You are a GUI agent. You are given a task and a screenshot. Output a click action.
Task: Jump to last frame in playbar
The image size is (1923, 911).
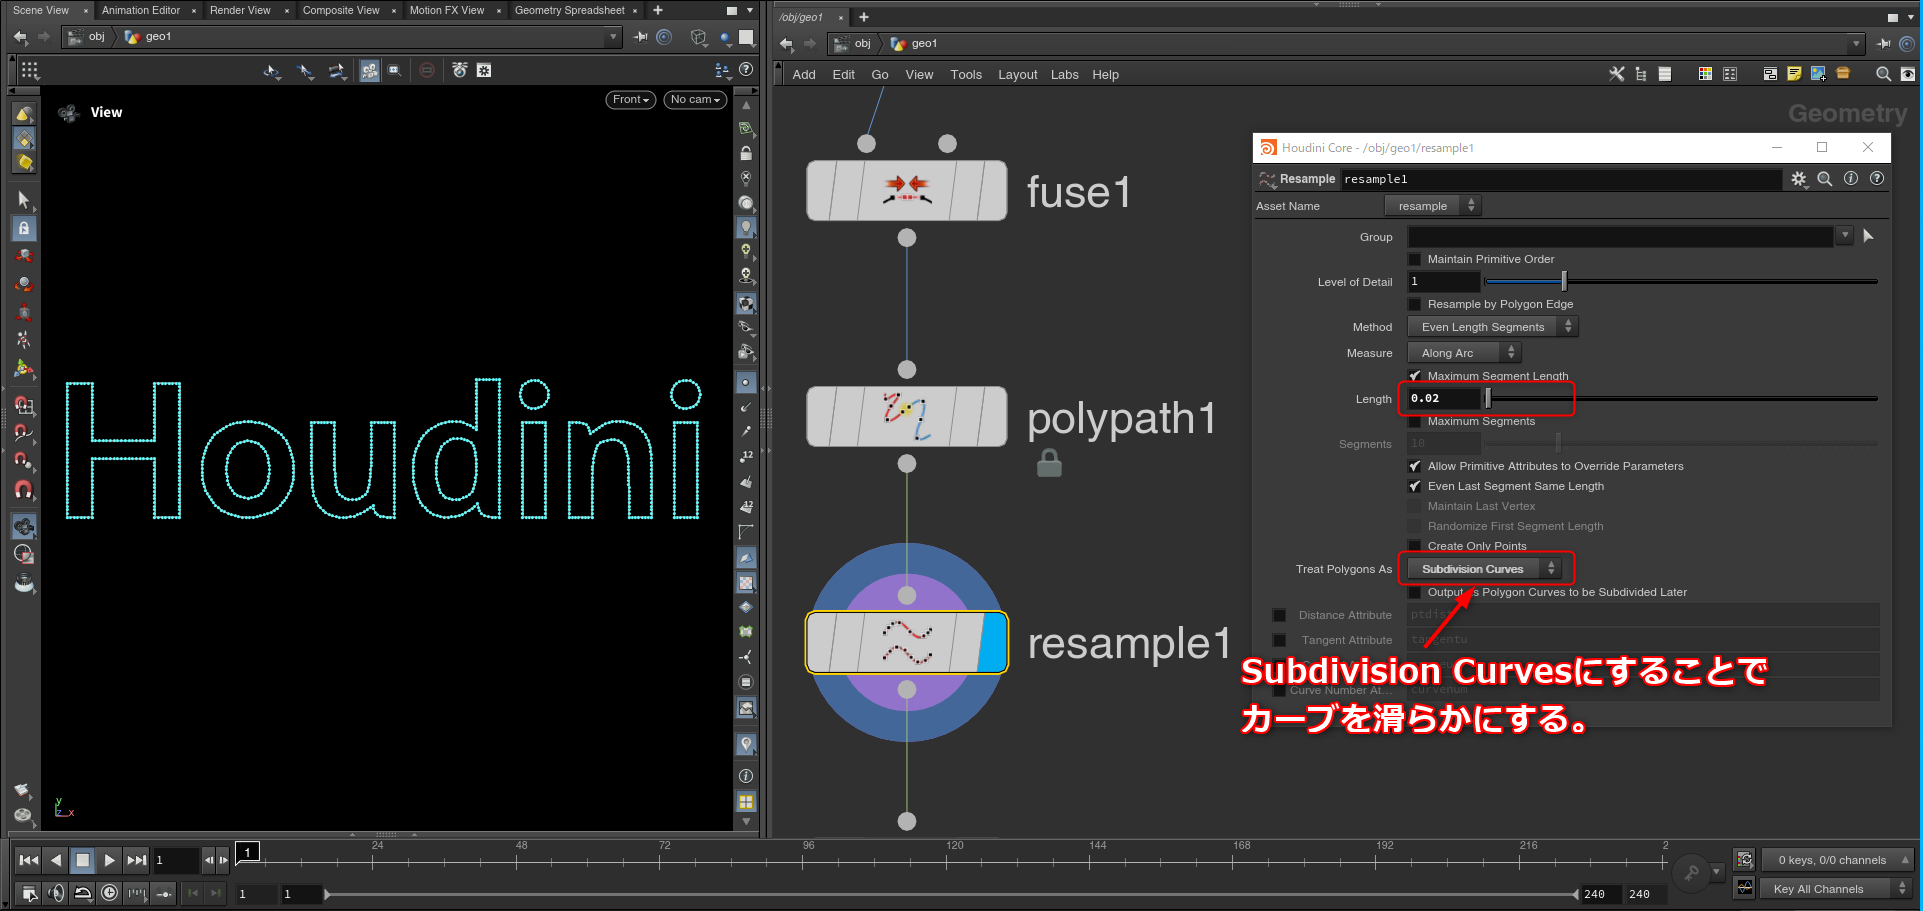137,860
